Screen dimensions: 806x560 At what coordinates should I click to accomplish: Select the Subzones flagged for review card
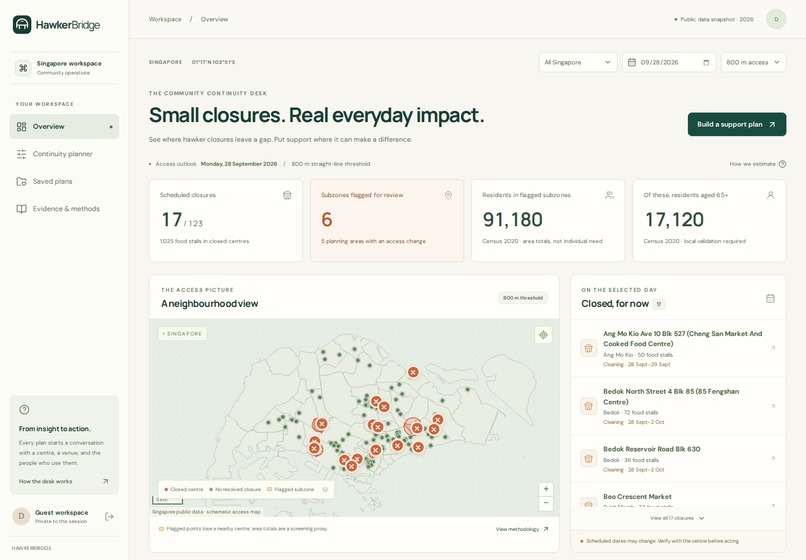click(x=387, y=220)
